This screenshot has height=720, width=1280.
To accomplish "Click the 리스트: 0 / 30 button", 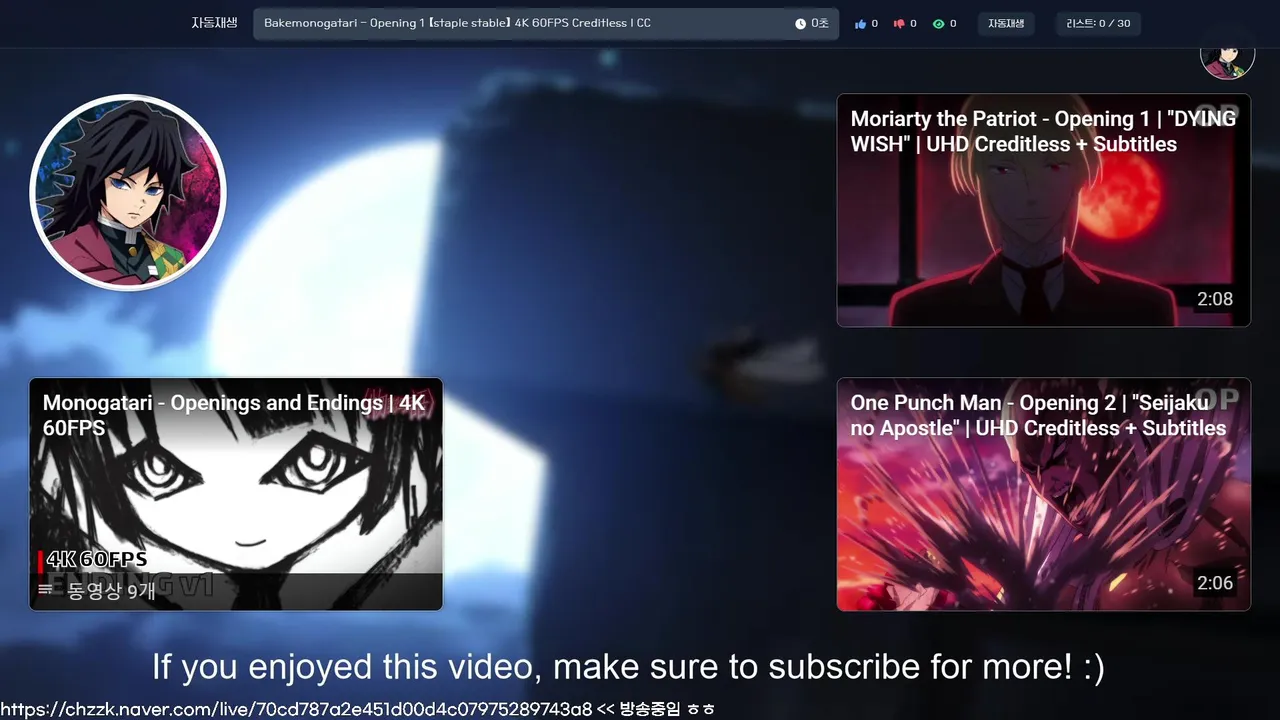I will tap(1098, 24).
